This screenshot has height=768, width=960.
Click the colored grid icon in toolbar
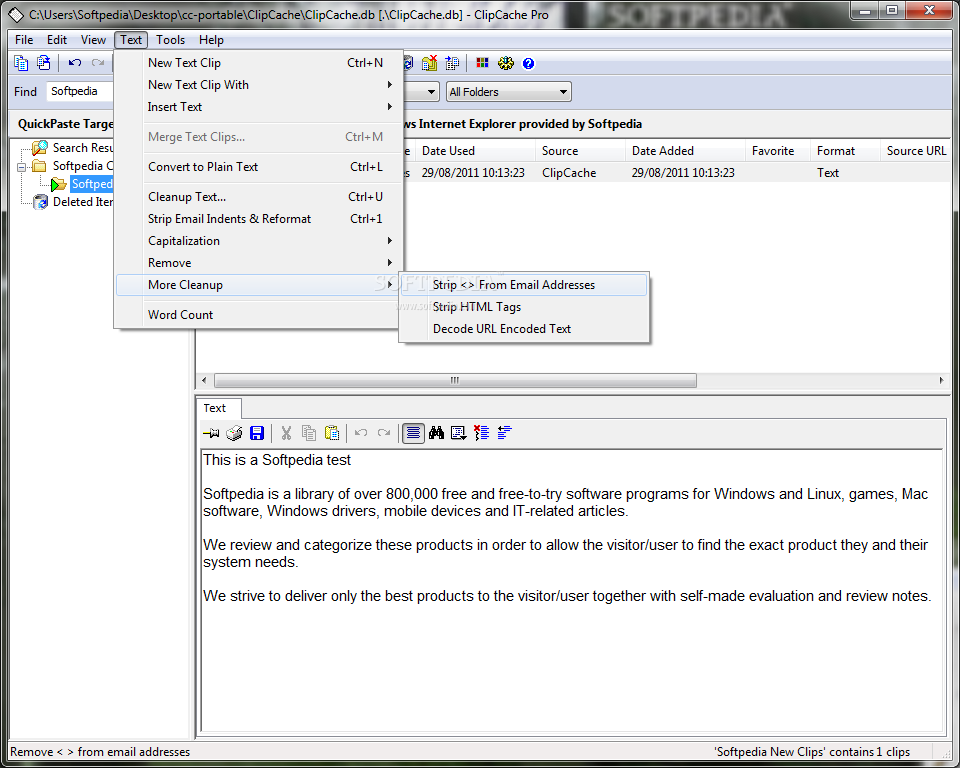482,63
